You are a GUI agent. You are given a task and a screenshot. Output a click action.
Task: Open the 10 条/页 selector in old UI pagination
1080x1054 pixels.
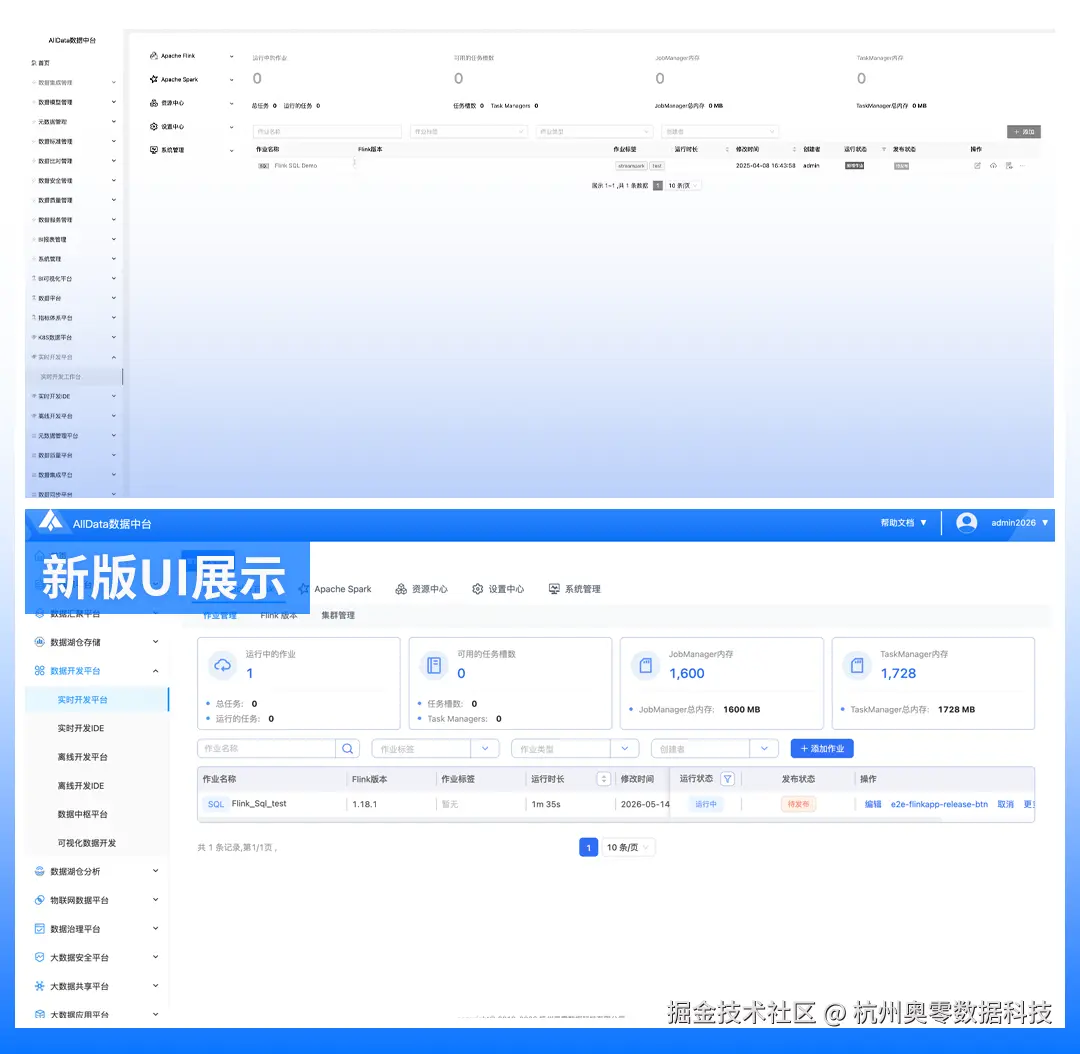click(685, 185)
